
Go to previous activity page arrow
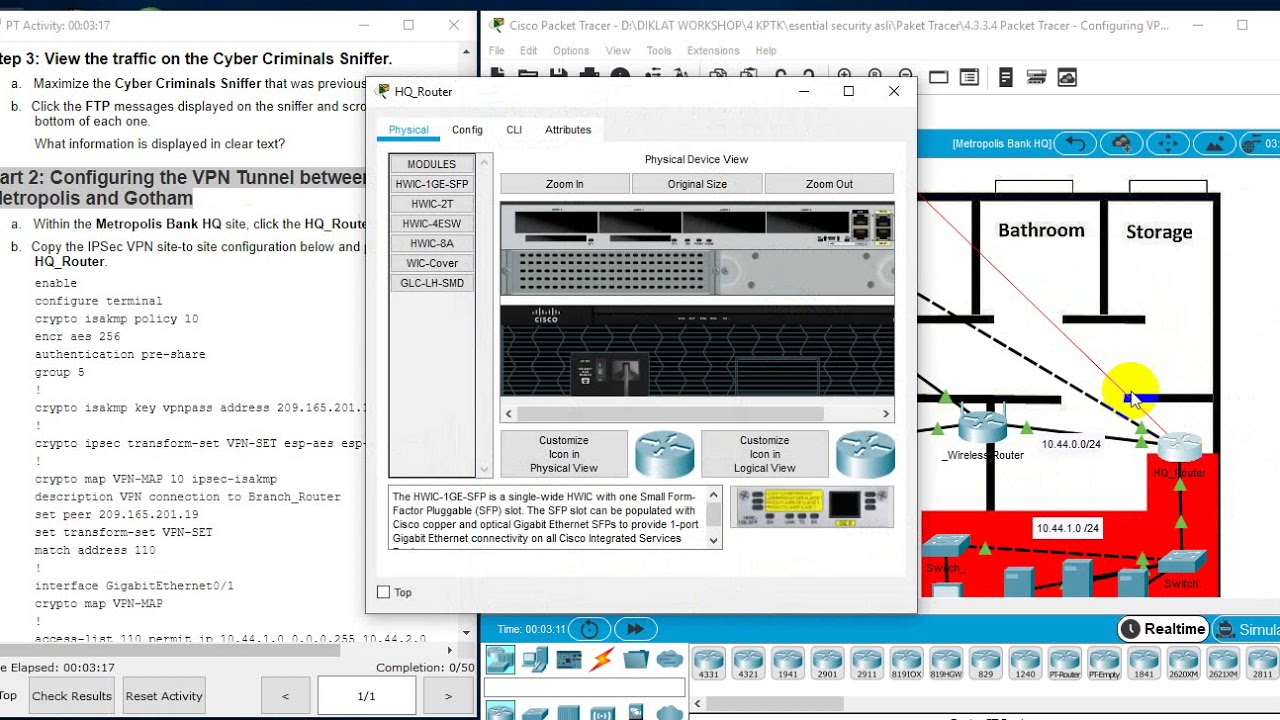click(285, 696)
